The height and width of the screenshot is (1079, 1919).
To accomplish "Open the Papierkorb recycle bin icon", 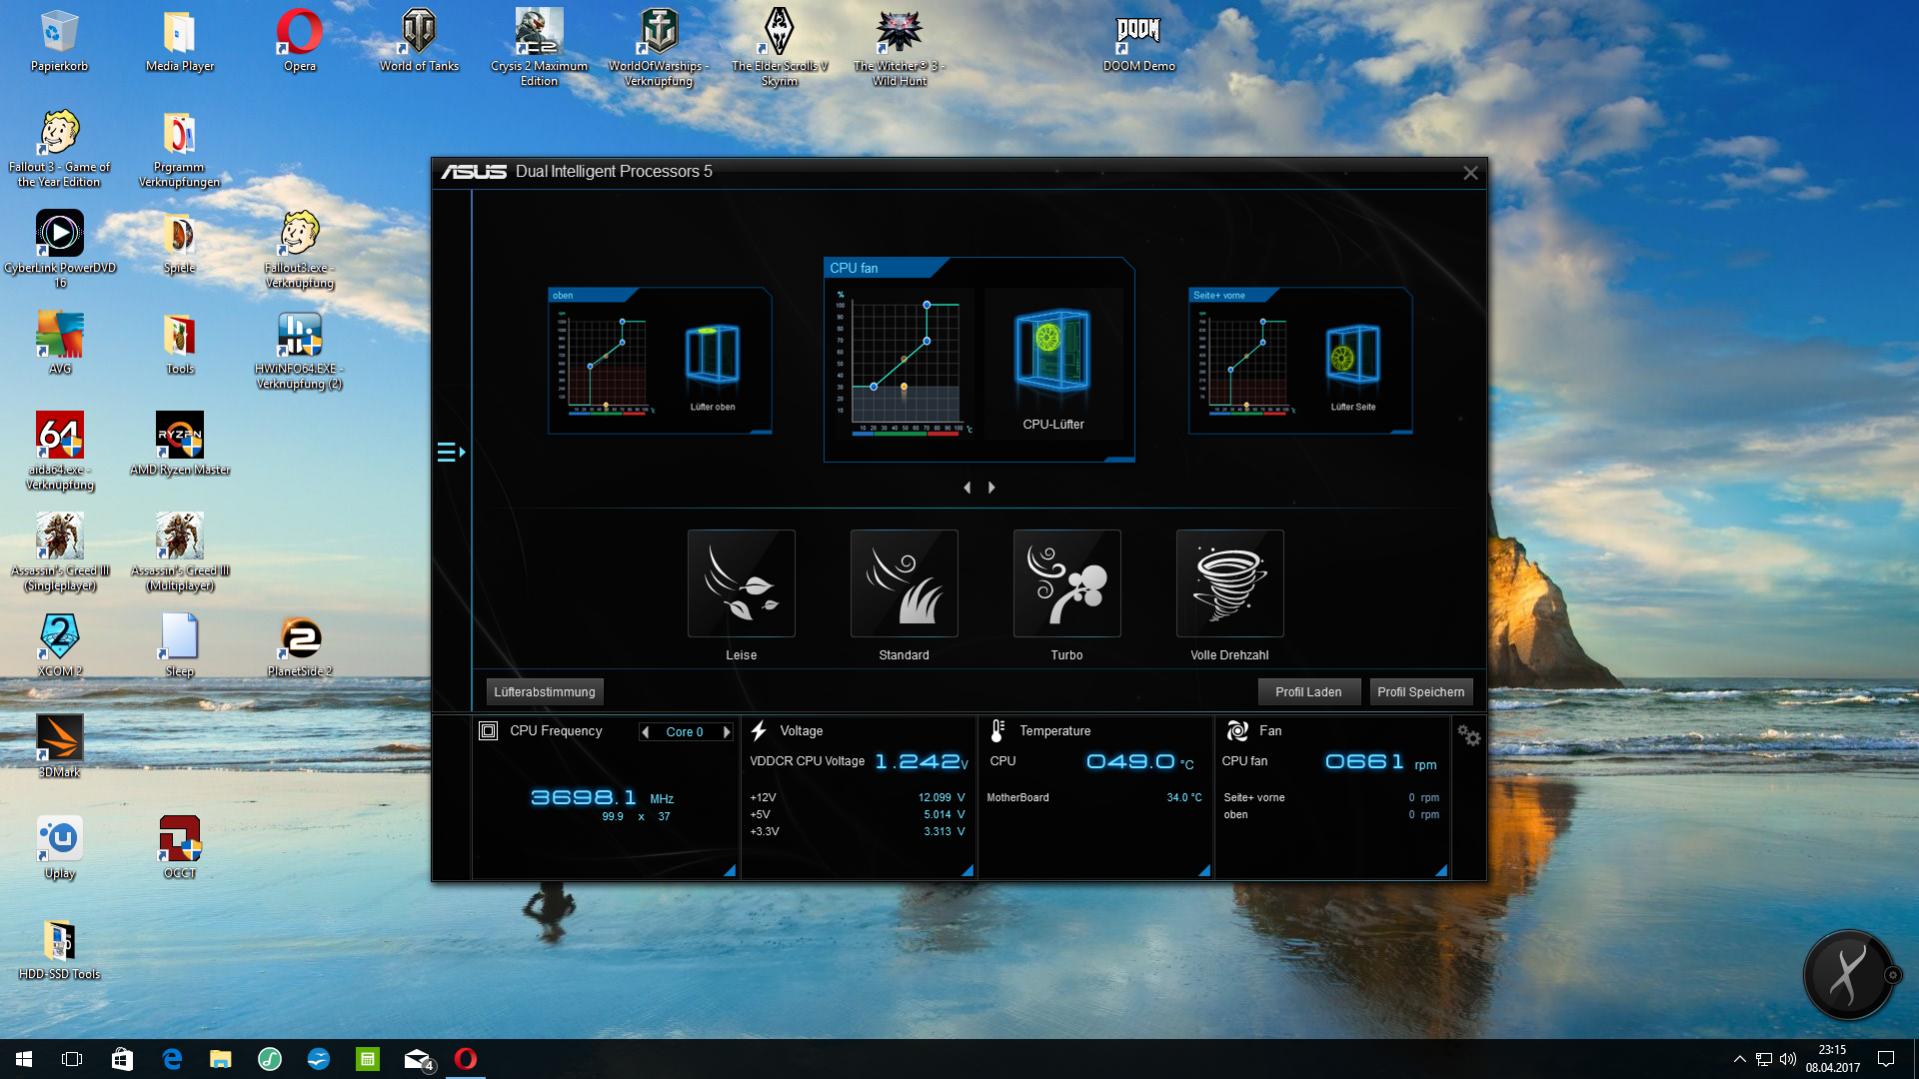I will click(60, 41).
